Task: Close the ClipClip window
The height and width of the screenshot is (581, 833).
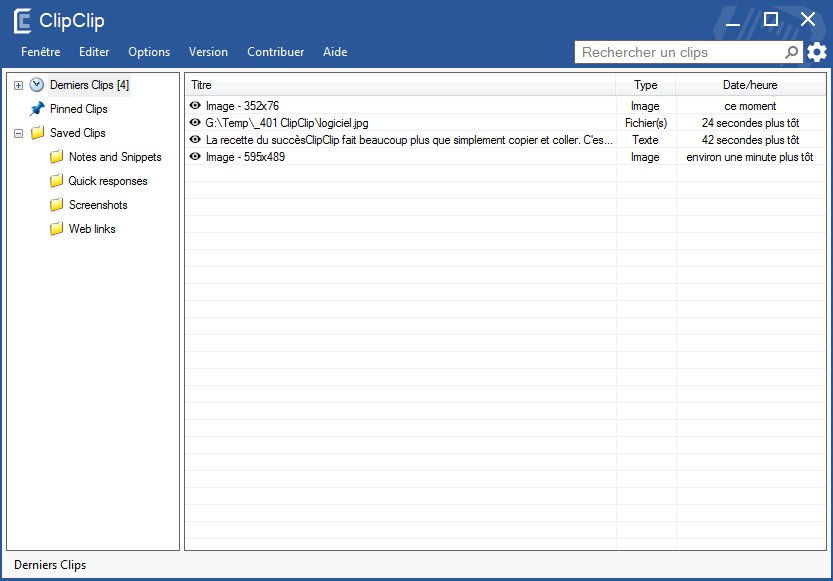Action: [x=808, y=20]
